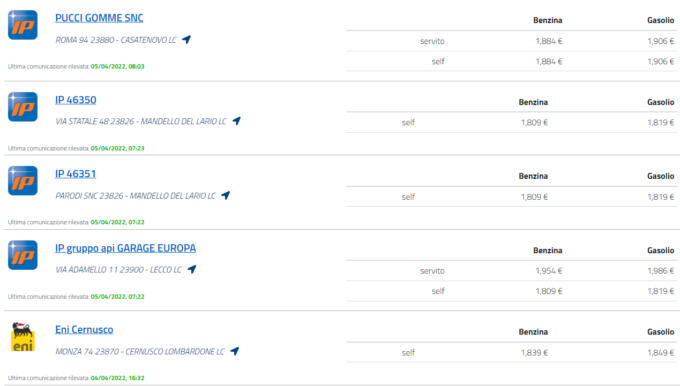Select GARAGE EUROPA servito Gasolio price 1,986 €

point(660,271)
